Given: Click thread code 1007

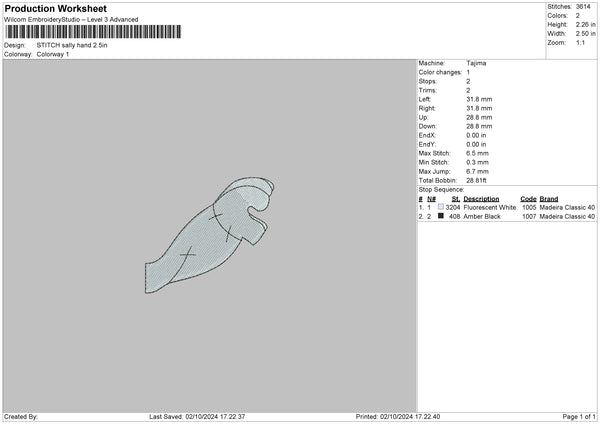Looking at the screenshot, I should (x=529, y=217).
